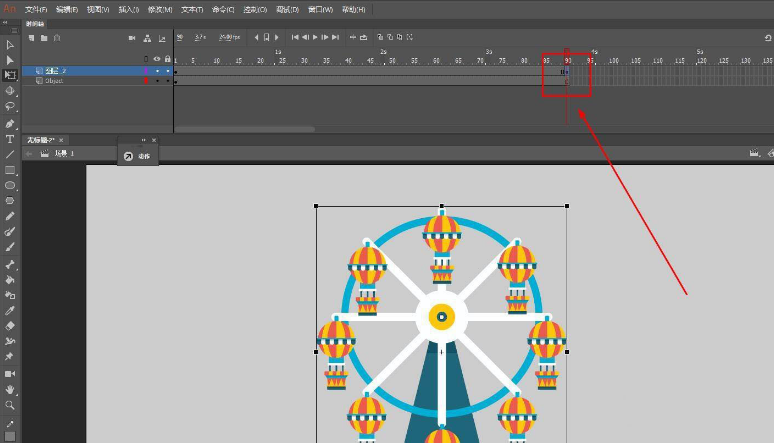This screenshot has width=774, height=443.
Task: Open the 修改(M) menu
Action: click(x=160, y=9)
